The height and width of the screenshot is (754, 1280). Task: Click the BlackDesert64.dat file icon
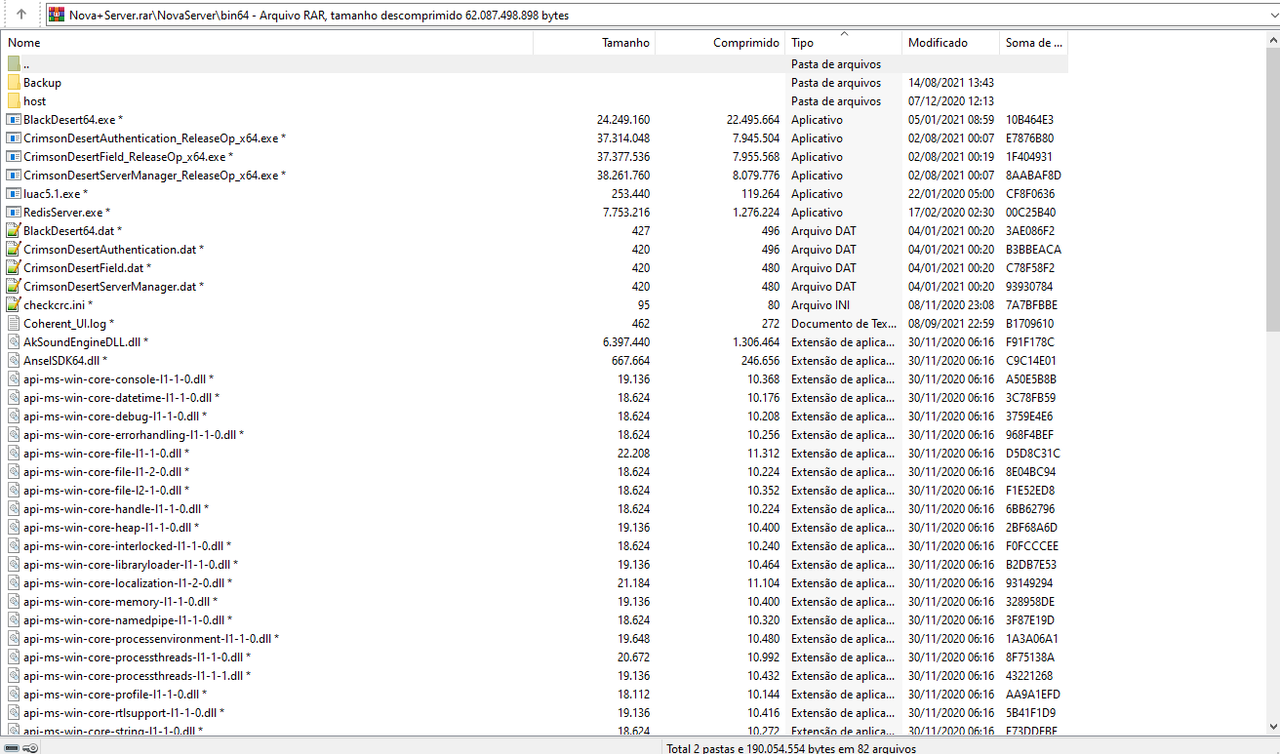(14, 231)
